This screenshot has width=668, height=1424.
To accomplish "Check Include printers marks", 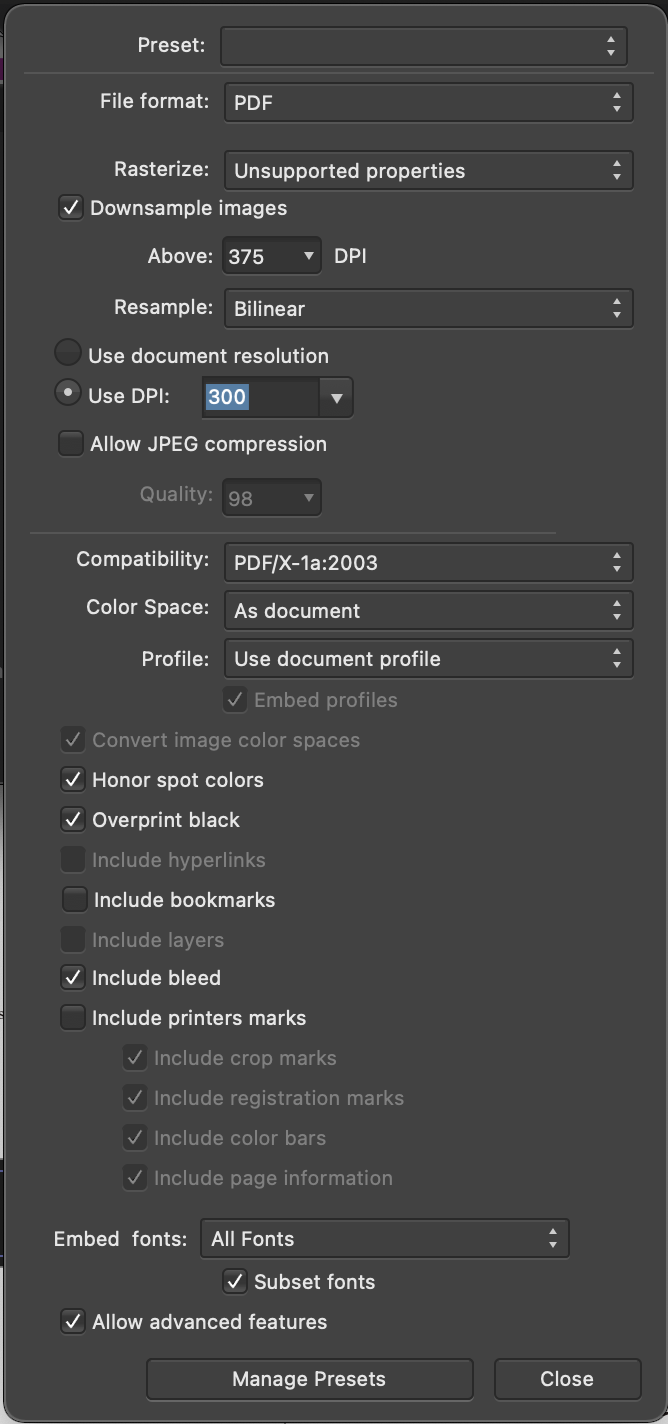I will point(73,1018).
